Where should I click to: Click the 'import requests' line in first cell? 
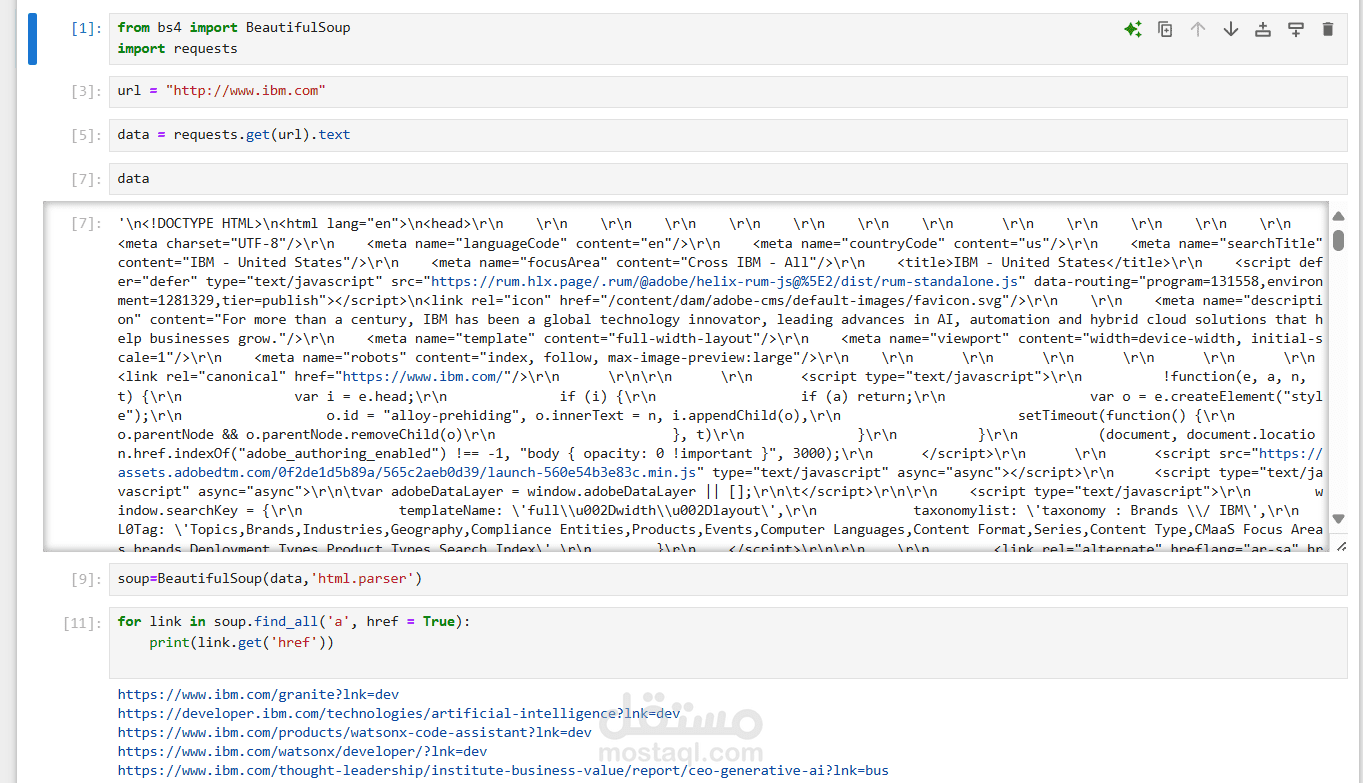tap(177, 48)
